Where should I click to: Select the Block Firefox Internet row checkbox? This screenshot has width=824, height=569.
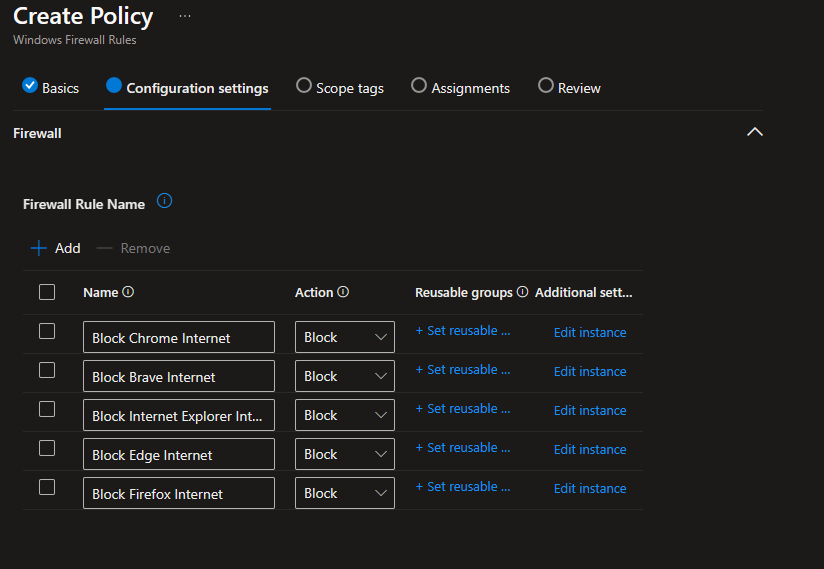click(x=47, y=487)
